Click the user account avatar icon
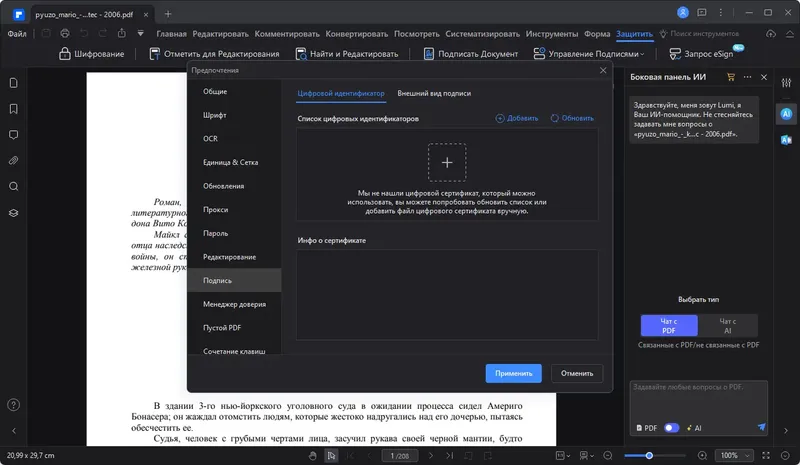This screenshot has height=465, width=800. tap(683, 12)
